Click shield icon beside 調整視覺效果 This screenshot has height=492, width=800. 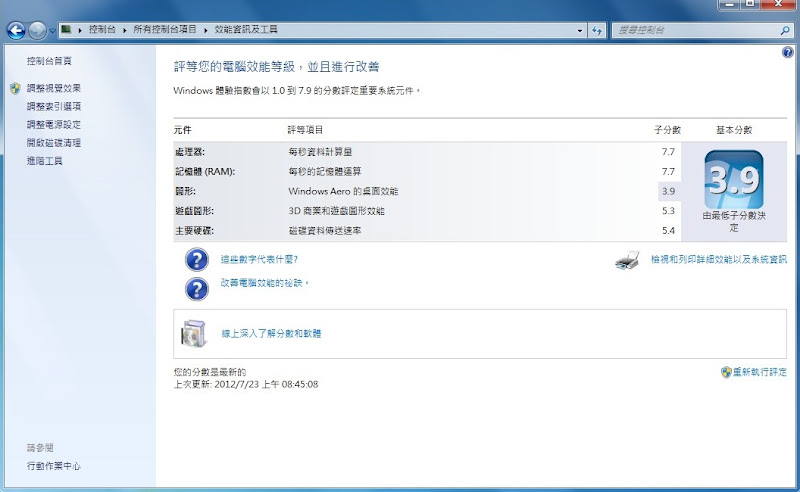15,88
